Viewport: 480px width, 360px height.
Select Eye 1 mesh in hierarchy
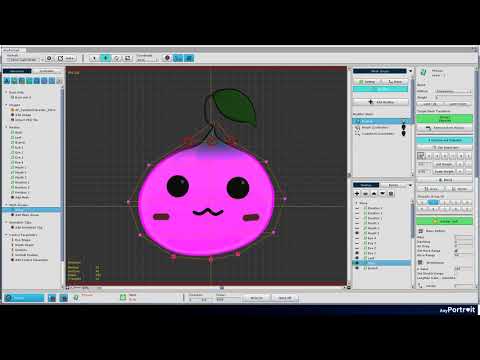point(19,147)
